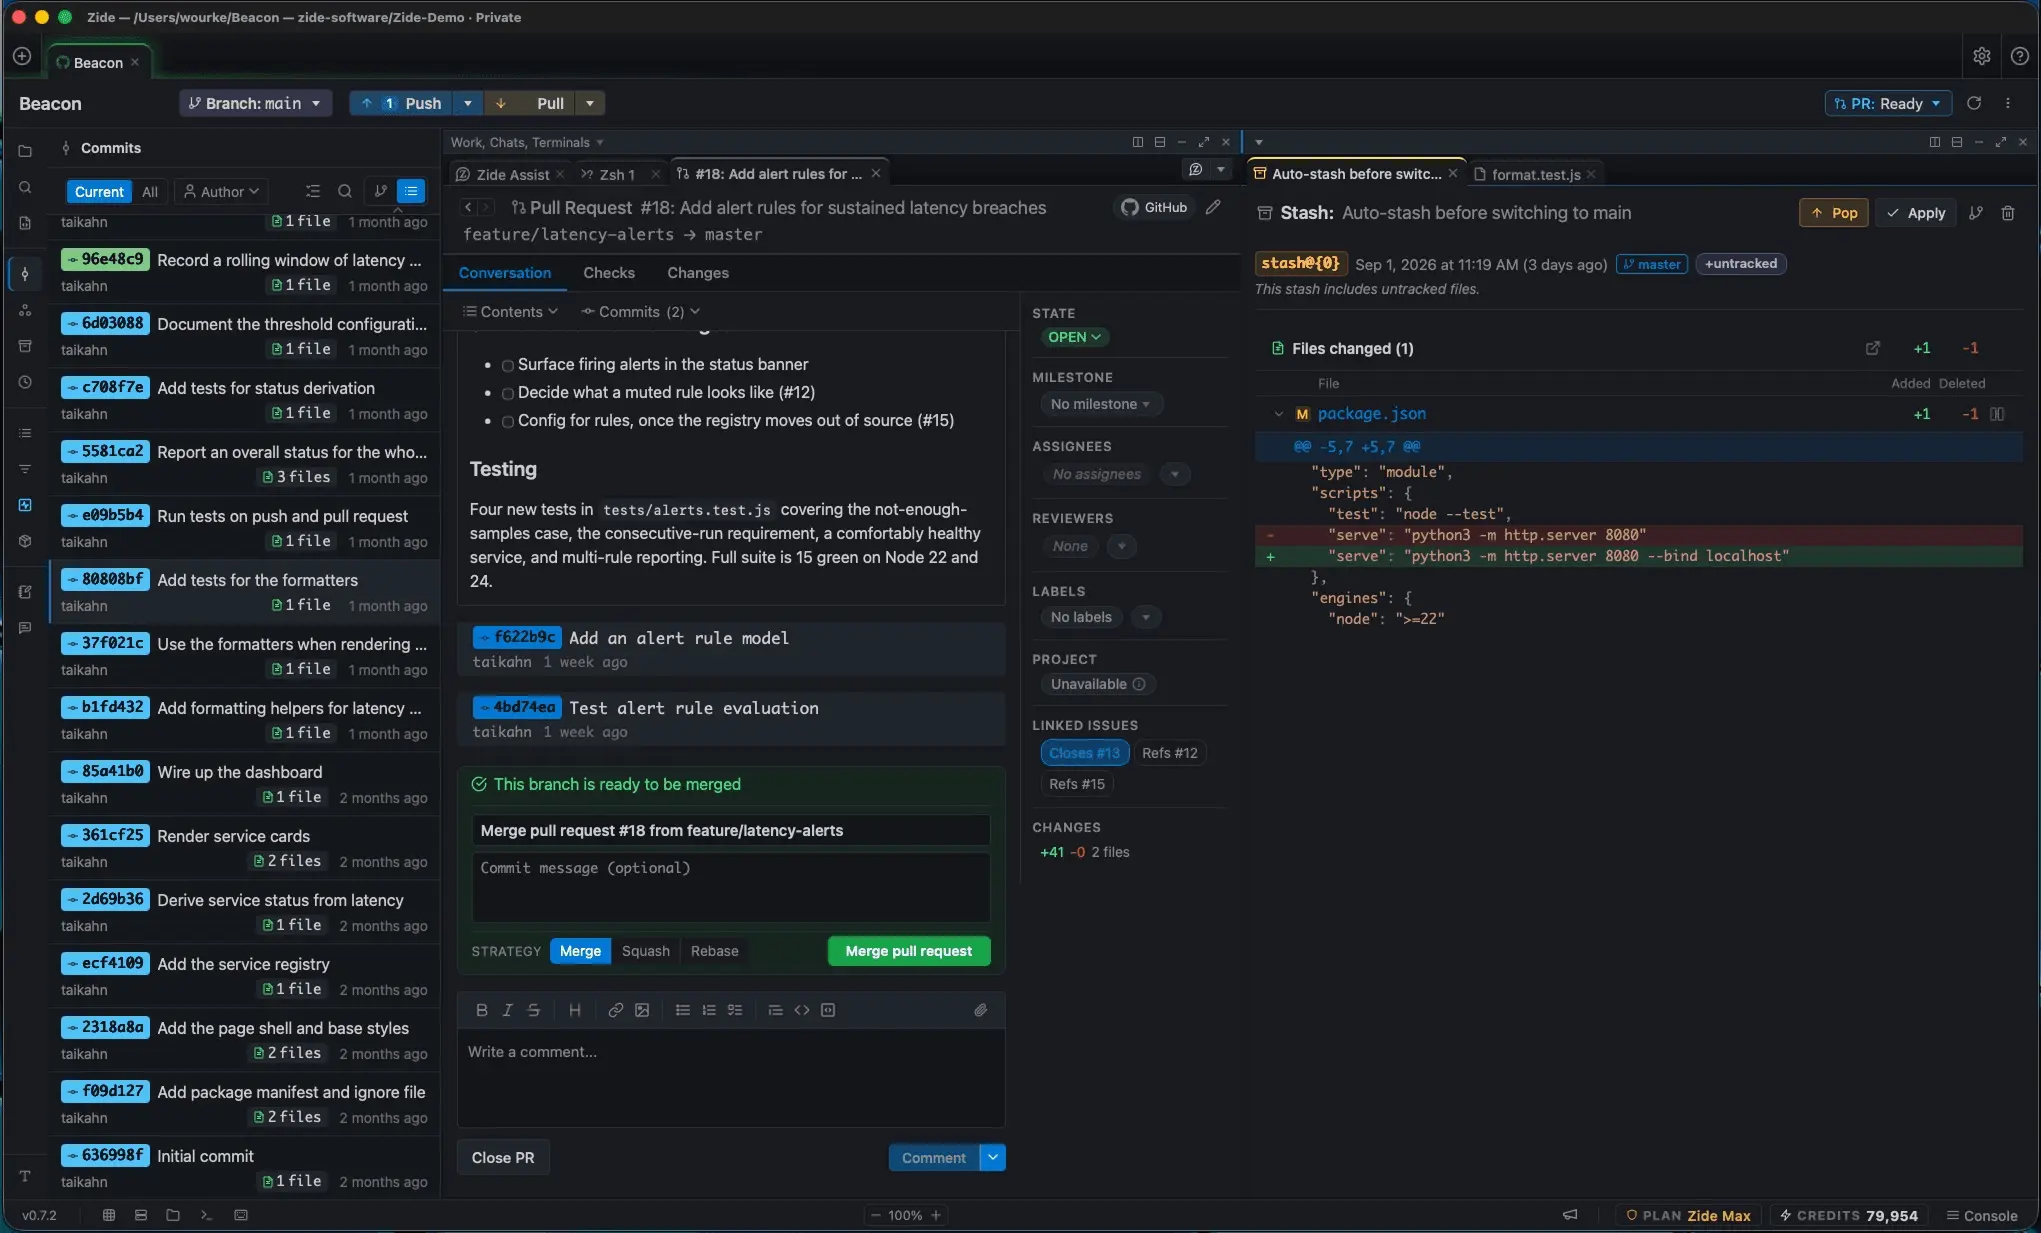Insert image in comment editor
Viewport: 2041px width, 1233px height.
642,1010
